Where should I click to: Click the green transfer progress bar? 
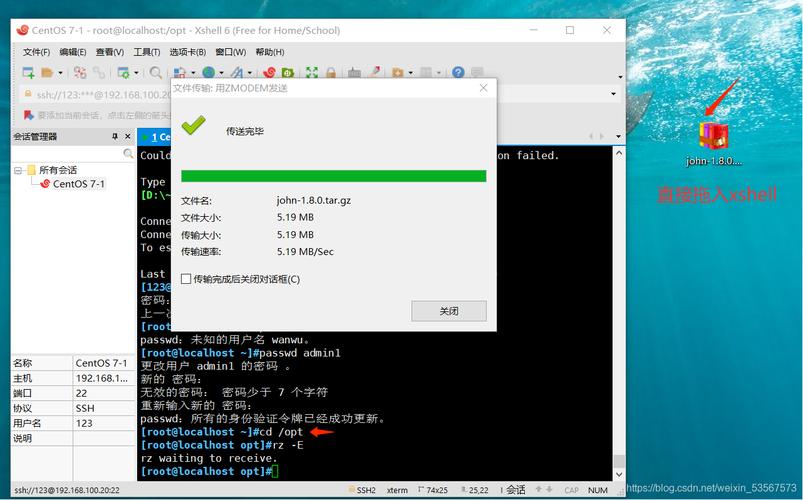pos(333,176)
